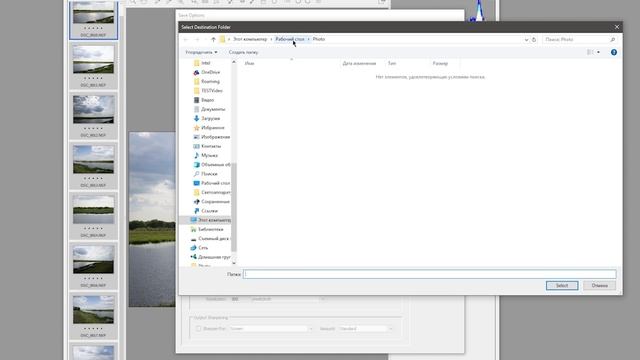Open the dimmed sharpening Amount dropdown in Save Options
The height and width of the screenshot is (360, 640).
point(366,329)
